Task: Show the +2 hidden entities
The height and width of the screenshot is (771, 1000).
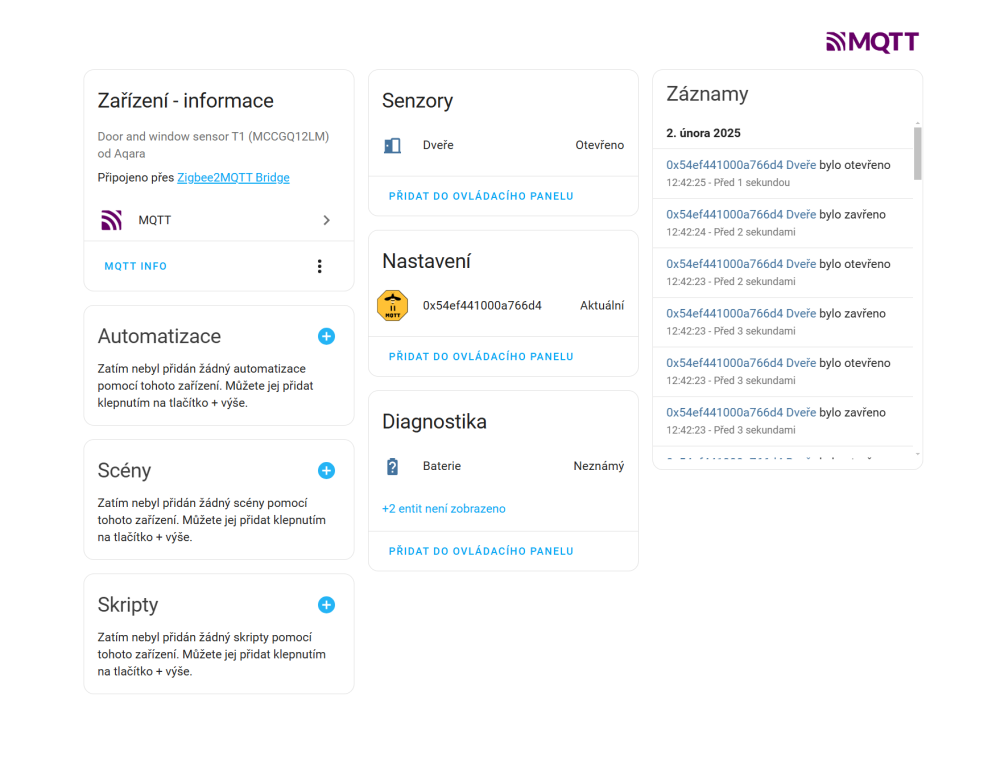Action: pos(444,509)
